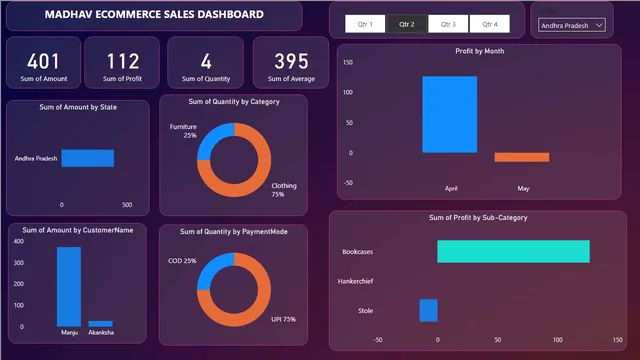640x360 pixels.
Task: Select the Andhra Pradesh bar in state chart
Action: click(88, 158)
